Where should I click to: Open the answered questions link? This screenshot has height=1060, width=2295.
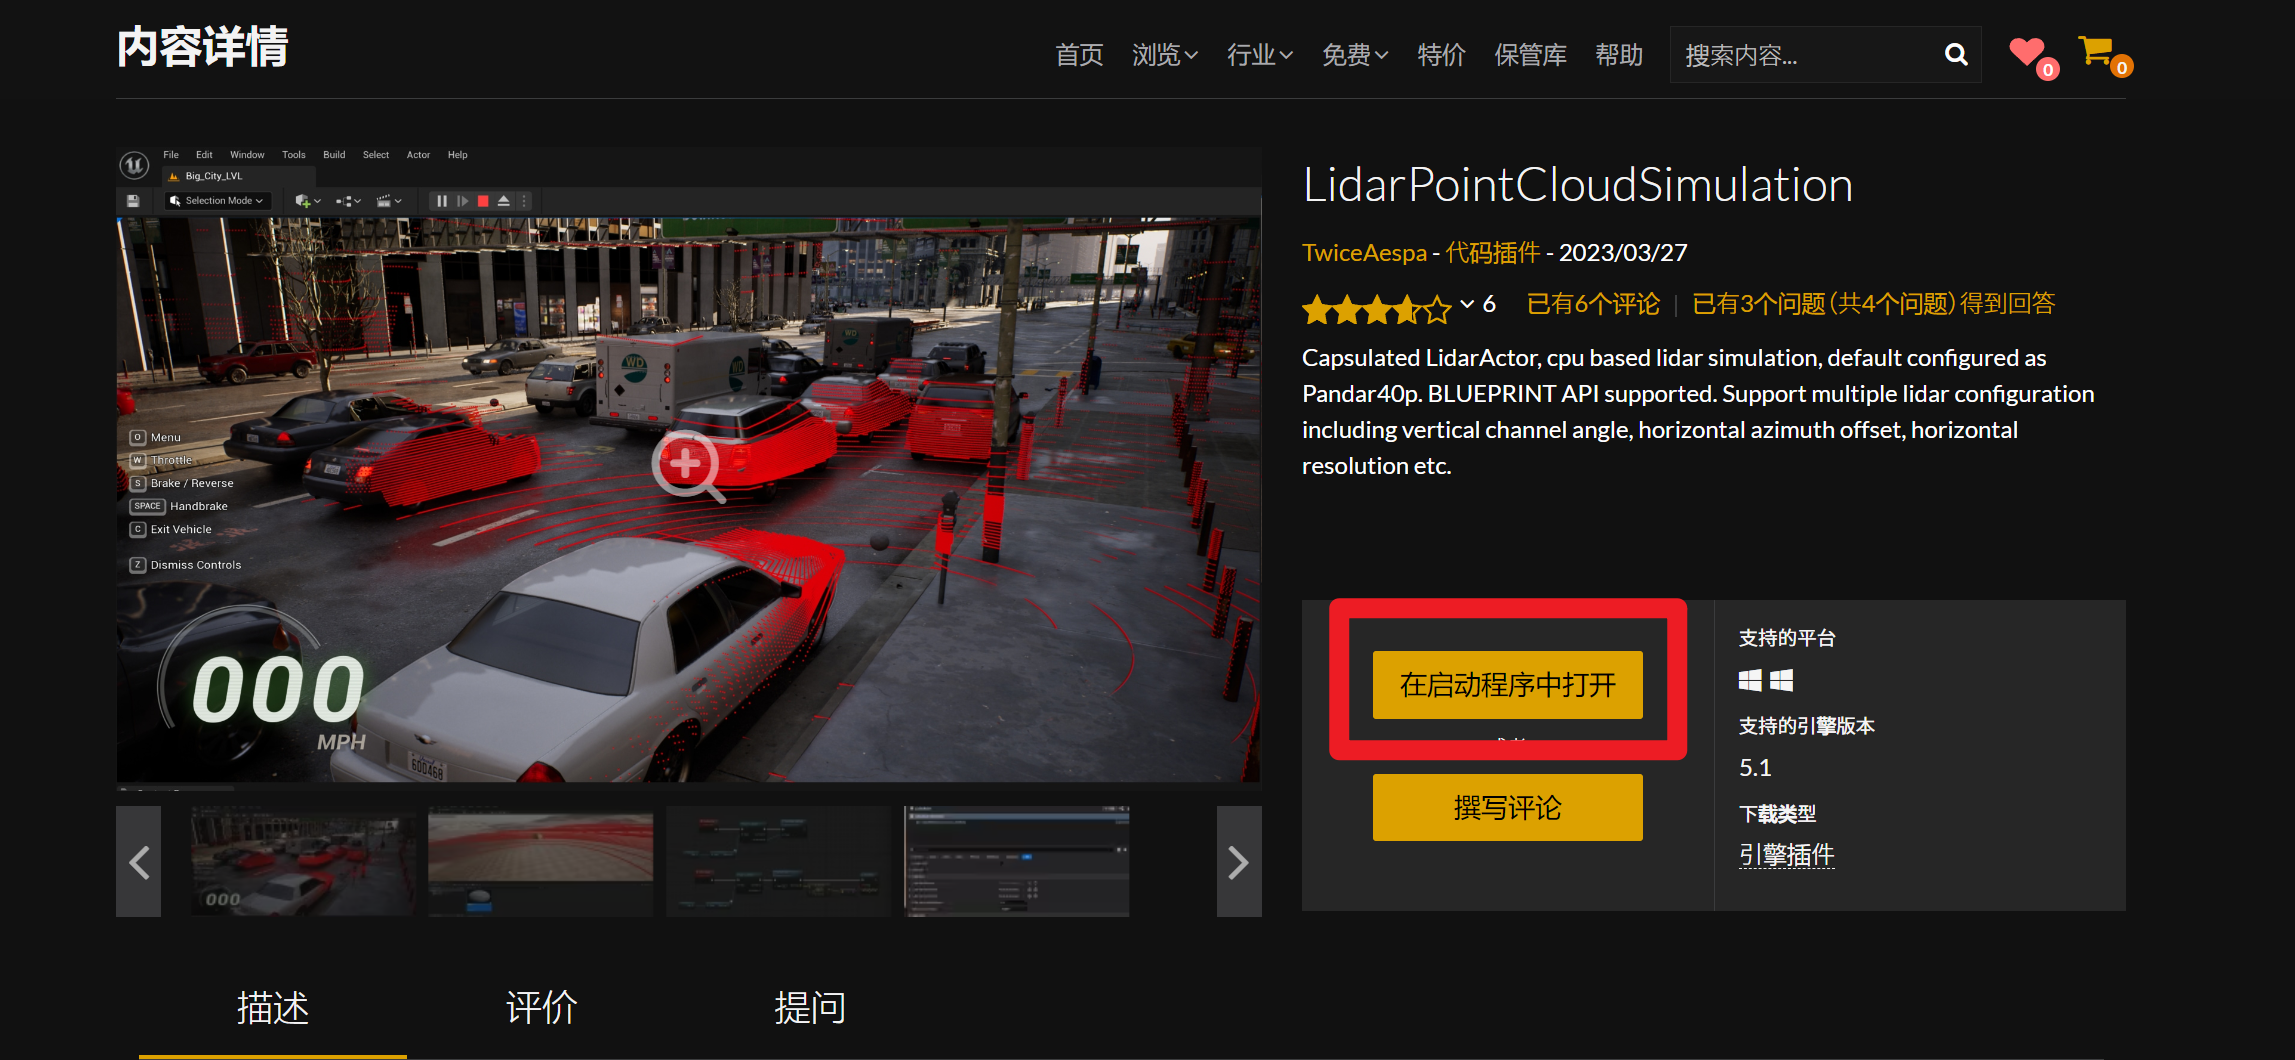(1873, 304)
